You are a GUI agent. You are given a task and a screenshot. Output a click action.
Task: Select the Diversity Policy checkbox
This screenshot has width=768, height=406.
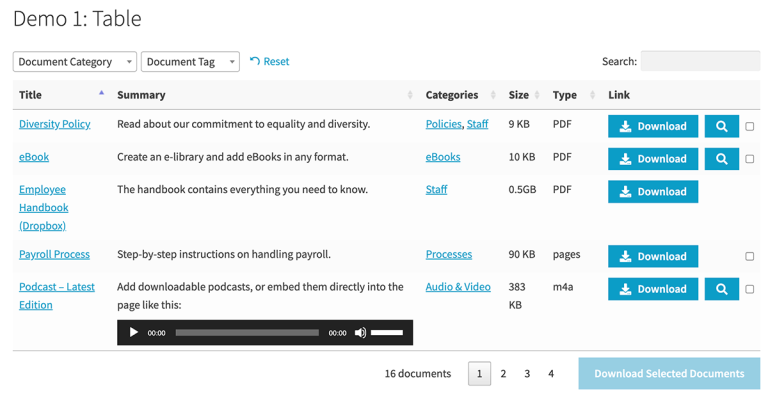coord(749,127)
